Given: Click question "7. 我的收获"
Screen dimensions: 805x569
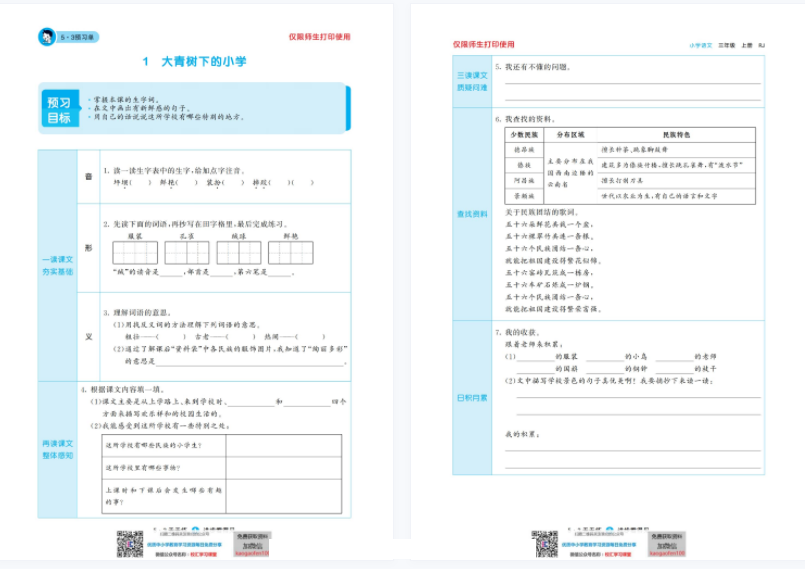Looking at the screenshot, I should coord(518,332).
